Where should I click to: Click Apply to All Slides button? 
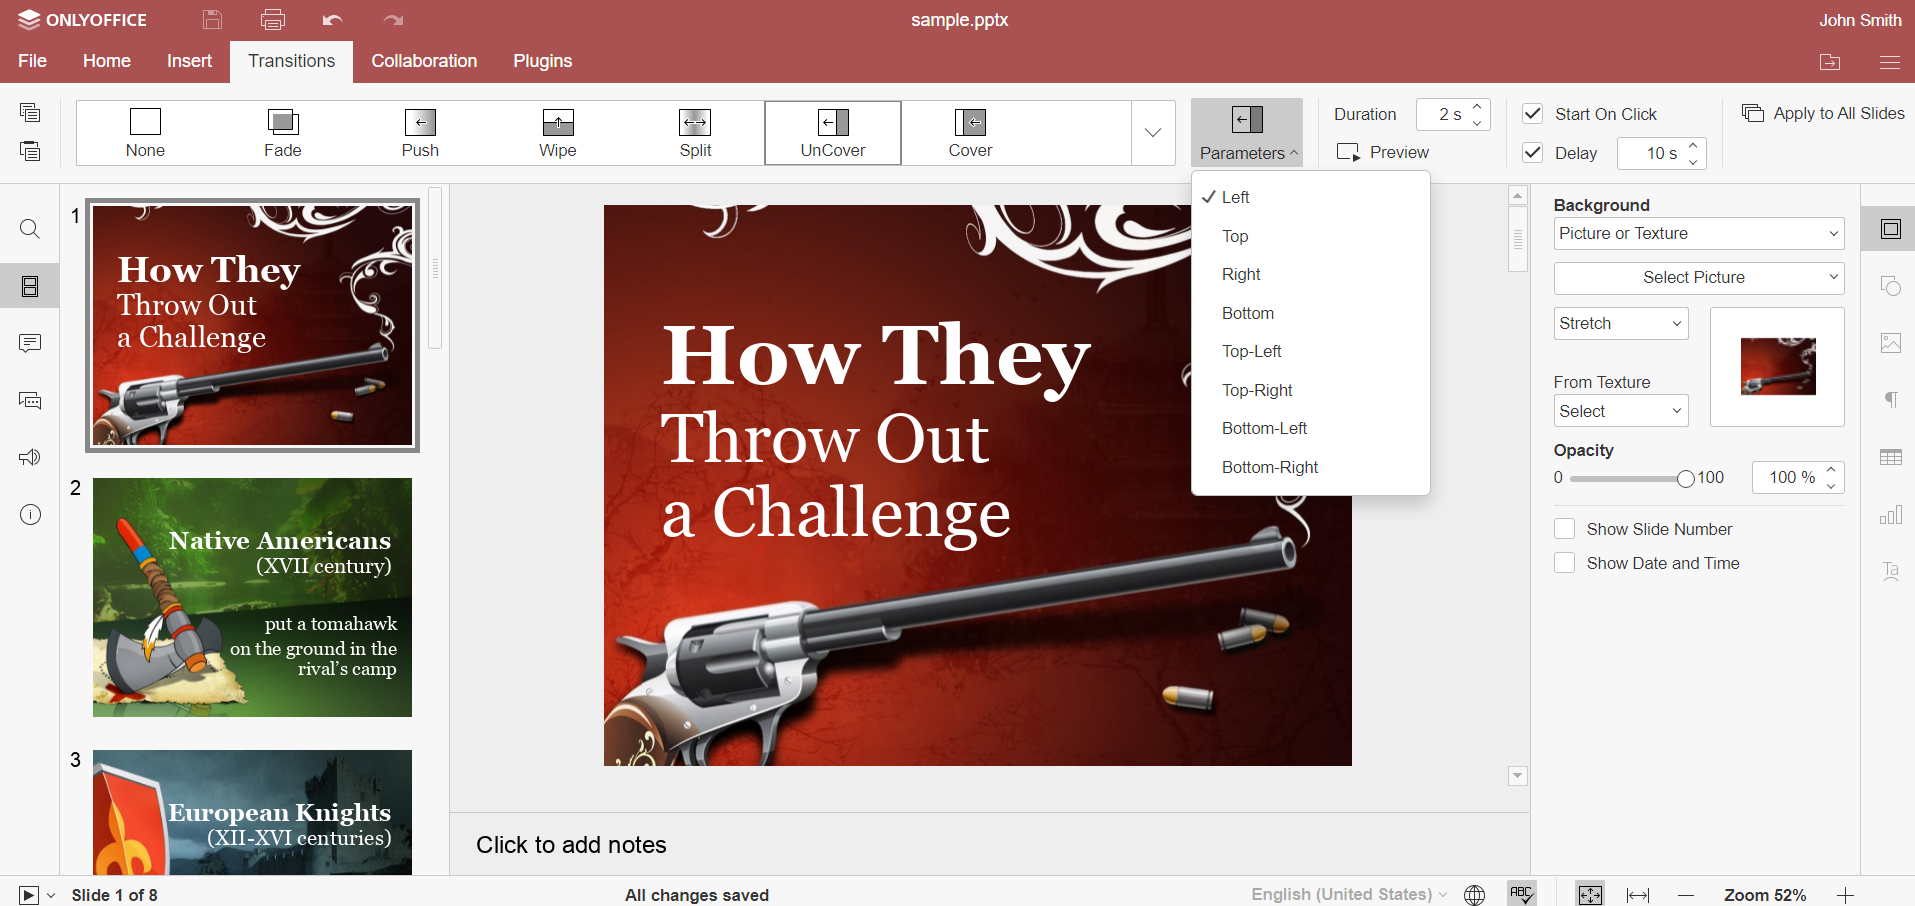[1823, 113]
